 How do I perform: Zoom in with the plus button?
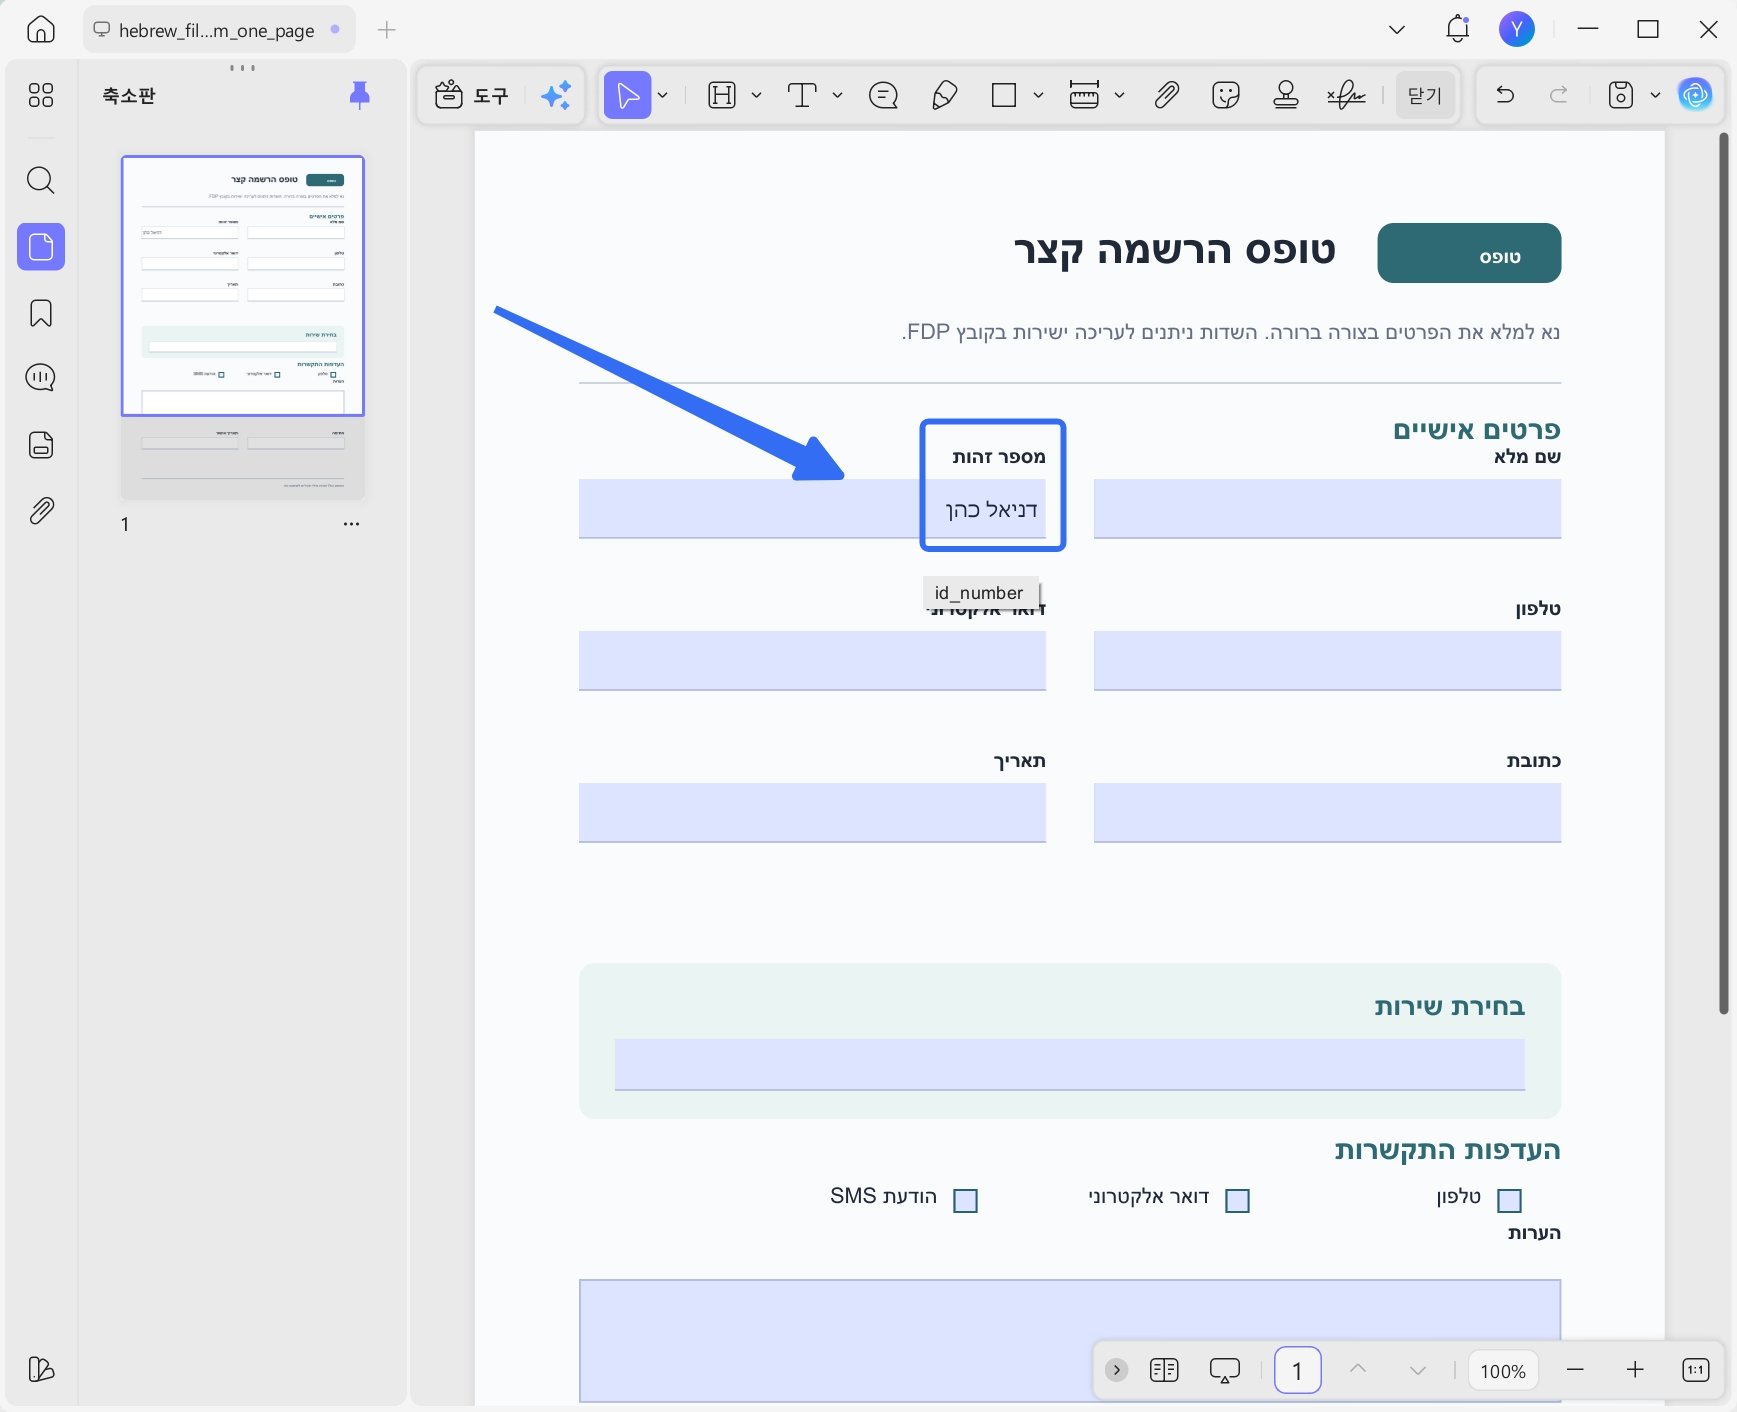(1635, 1370)
